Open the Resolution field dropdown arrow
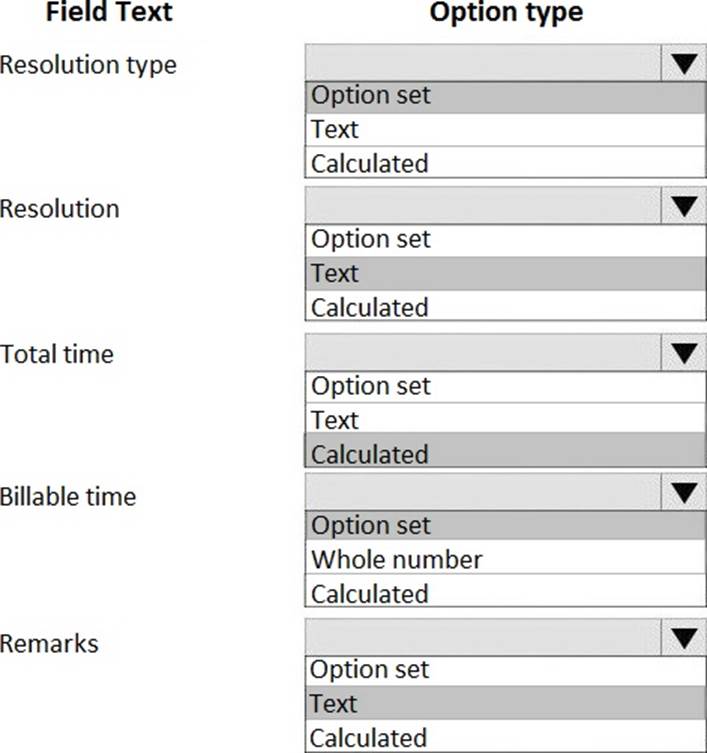 (x=683, y=206)
